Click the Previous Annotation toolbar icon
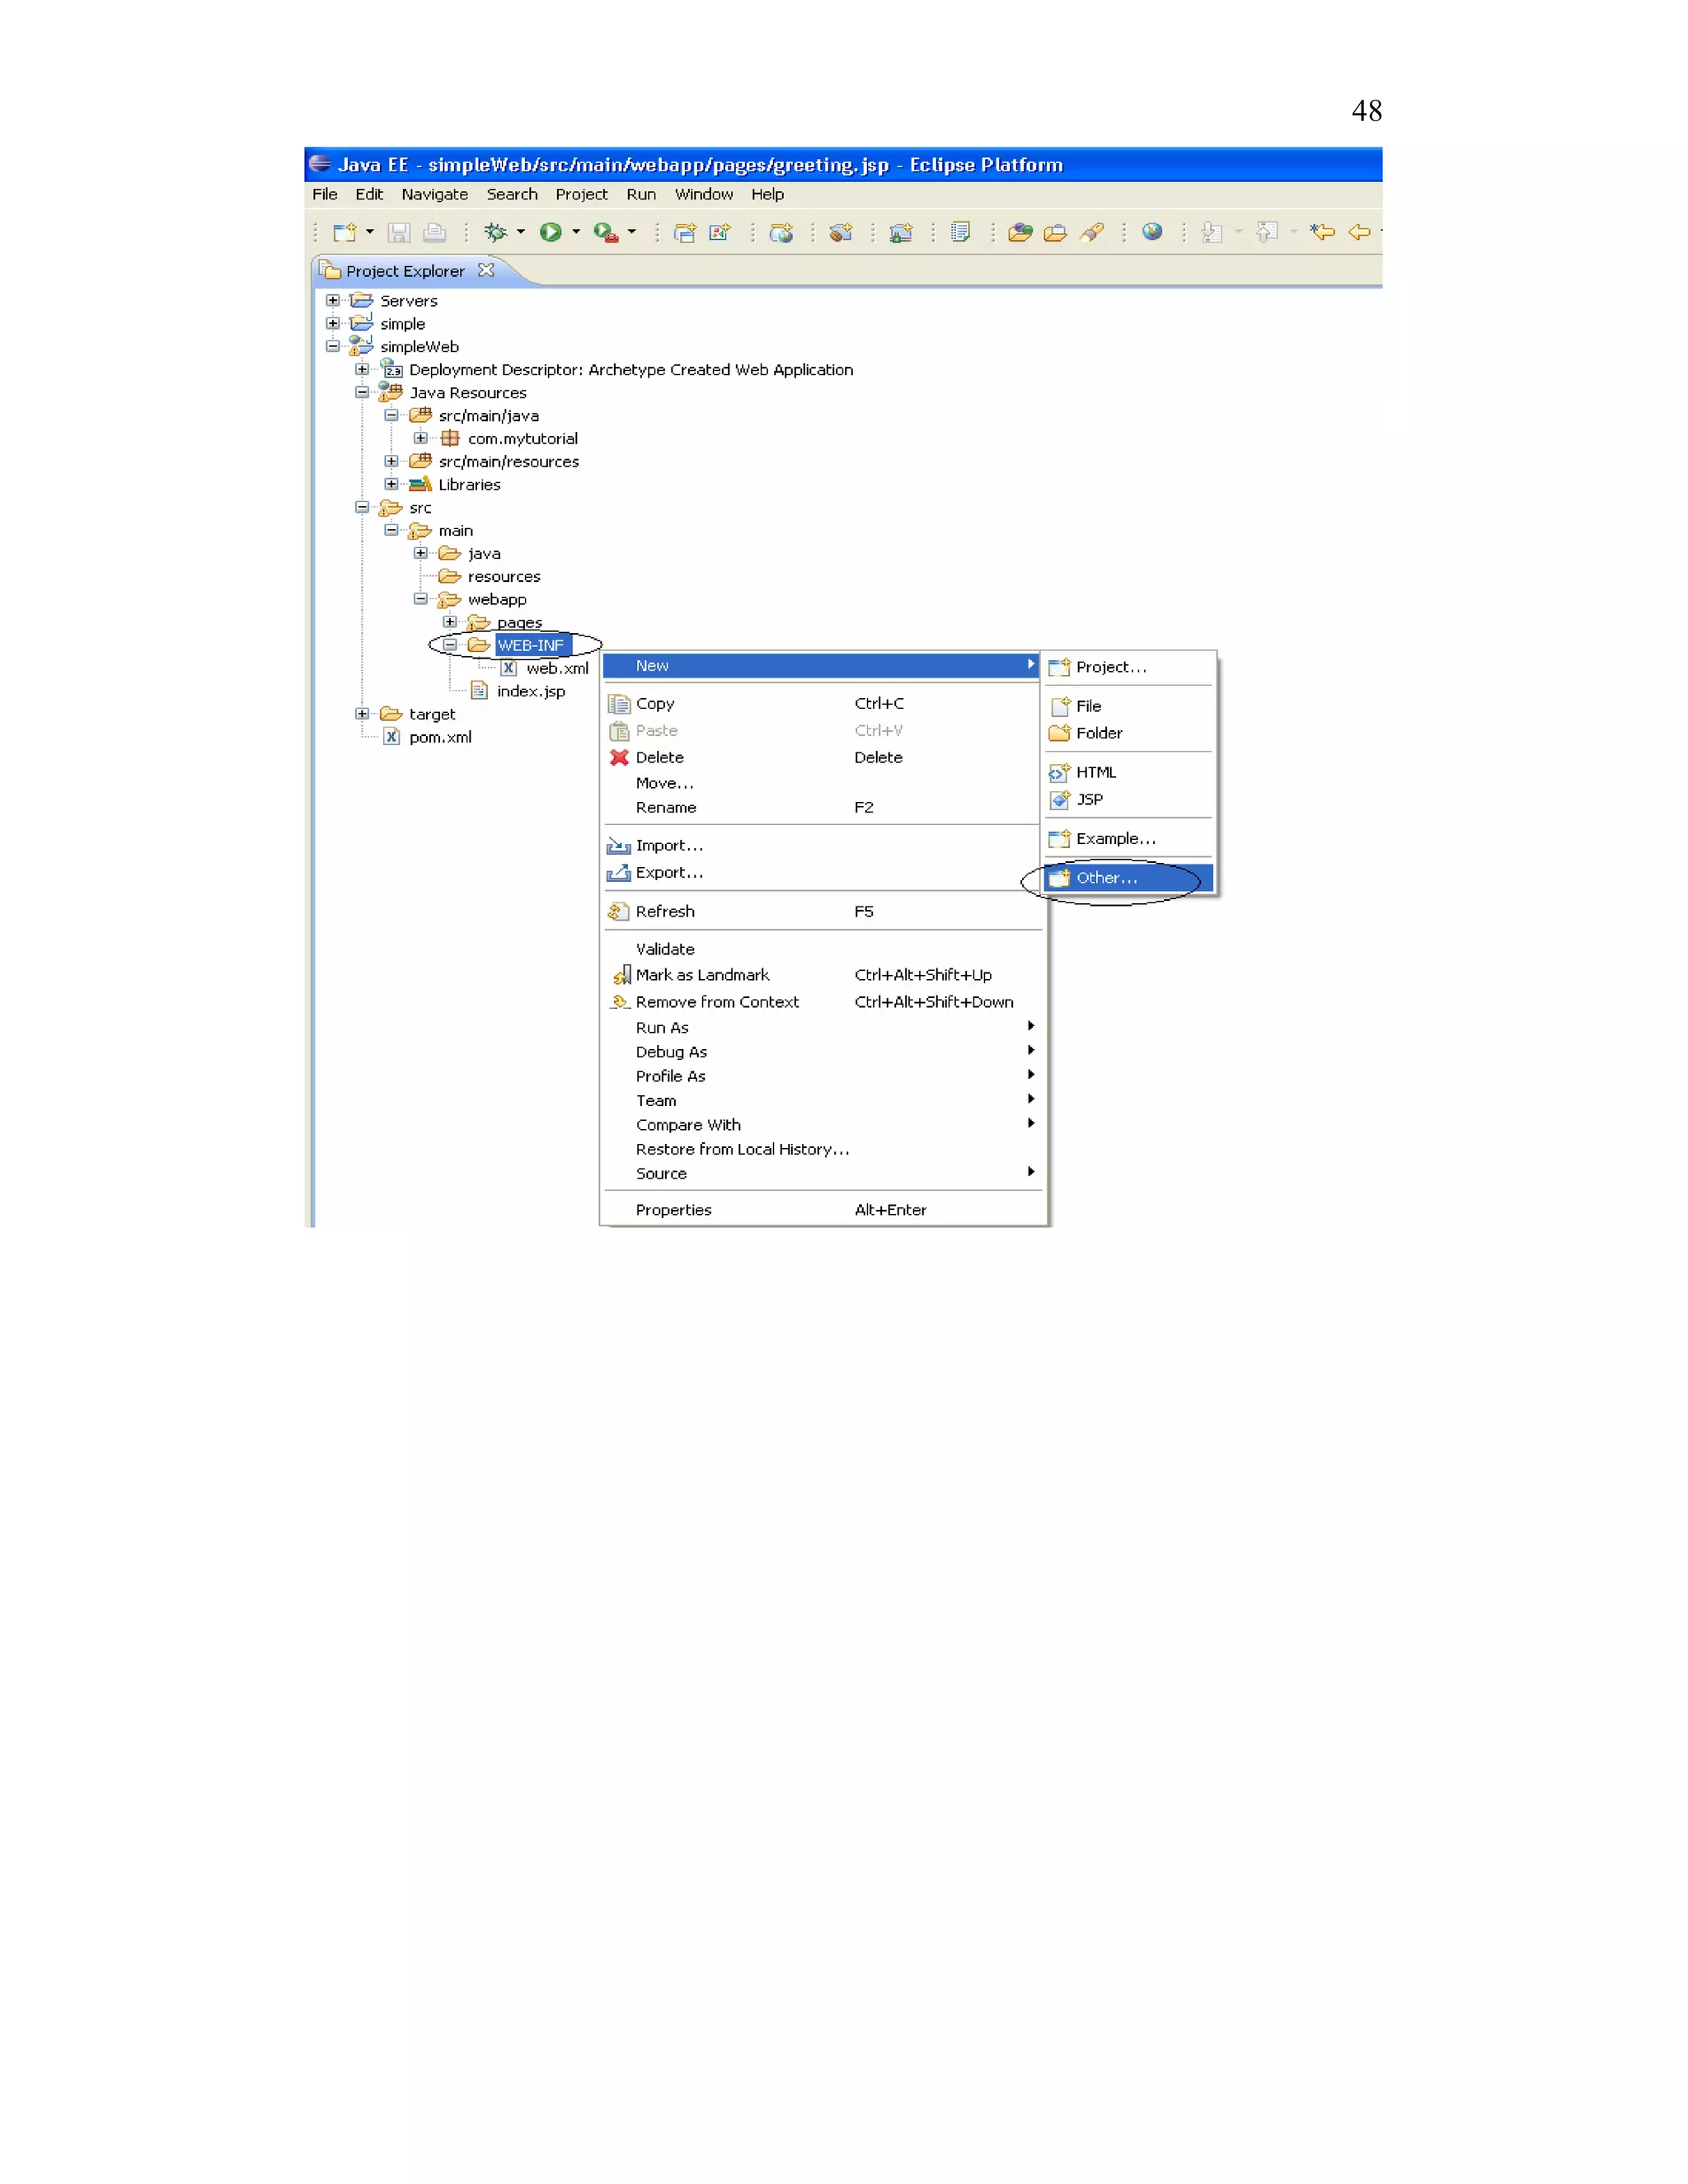1688x2184 pixels. point(1267,232)
